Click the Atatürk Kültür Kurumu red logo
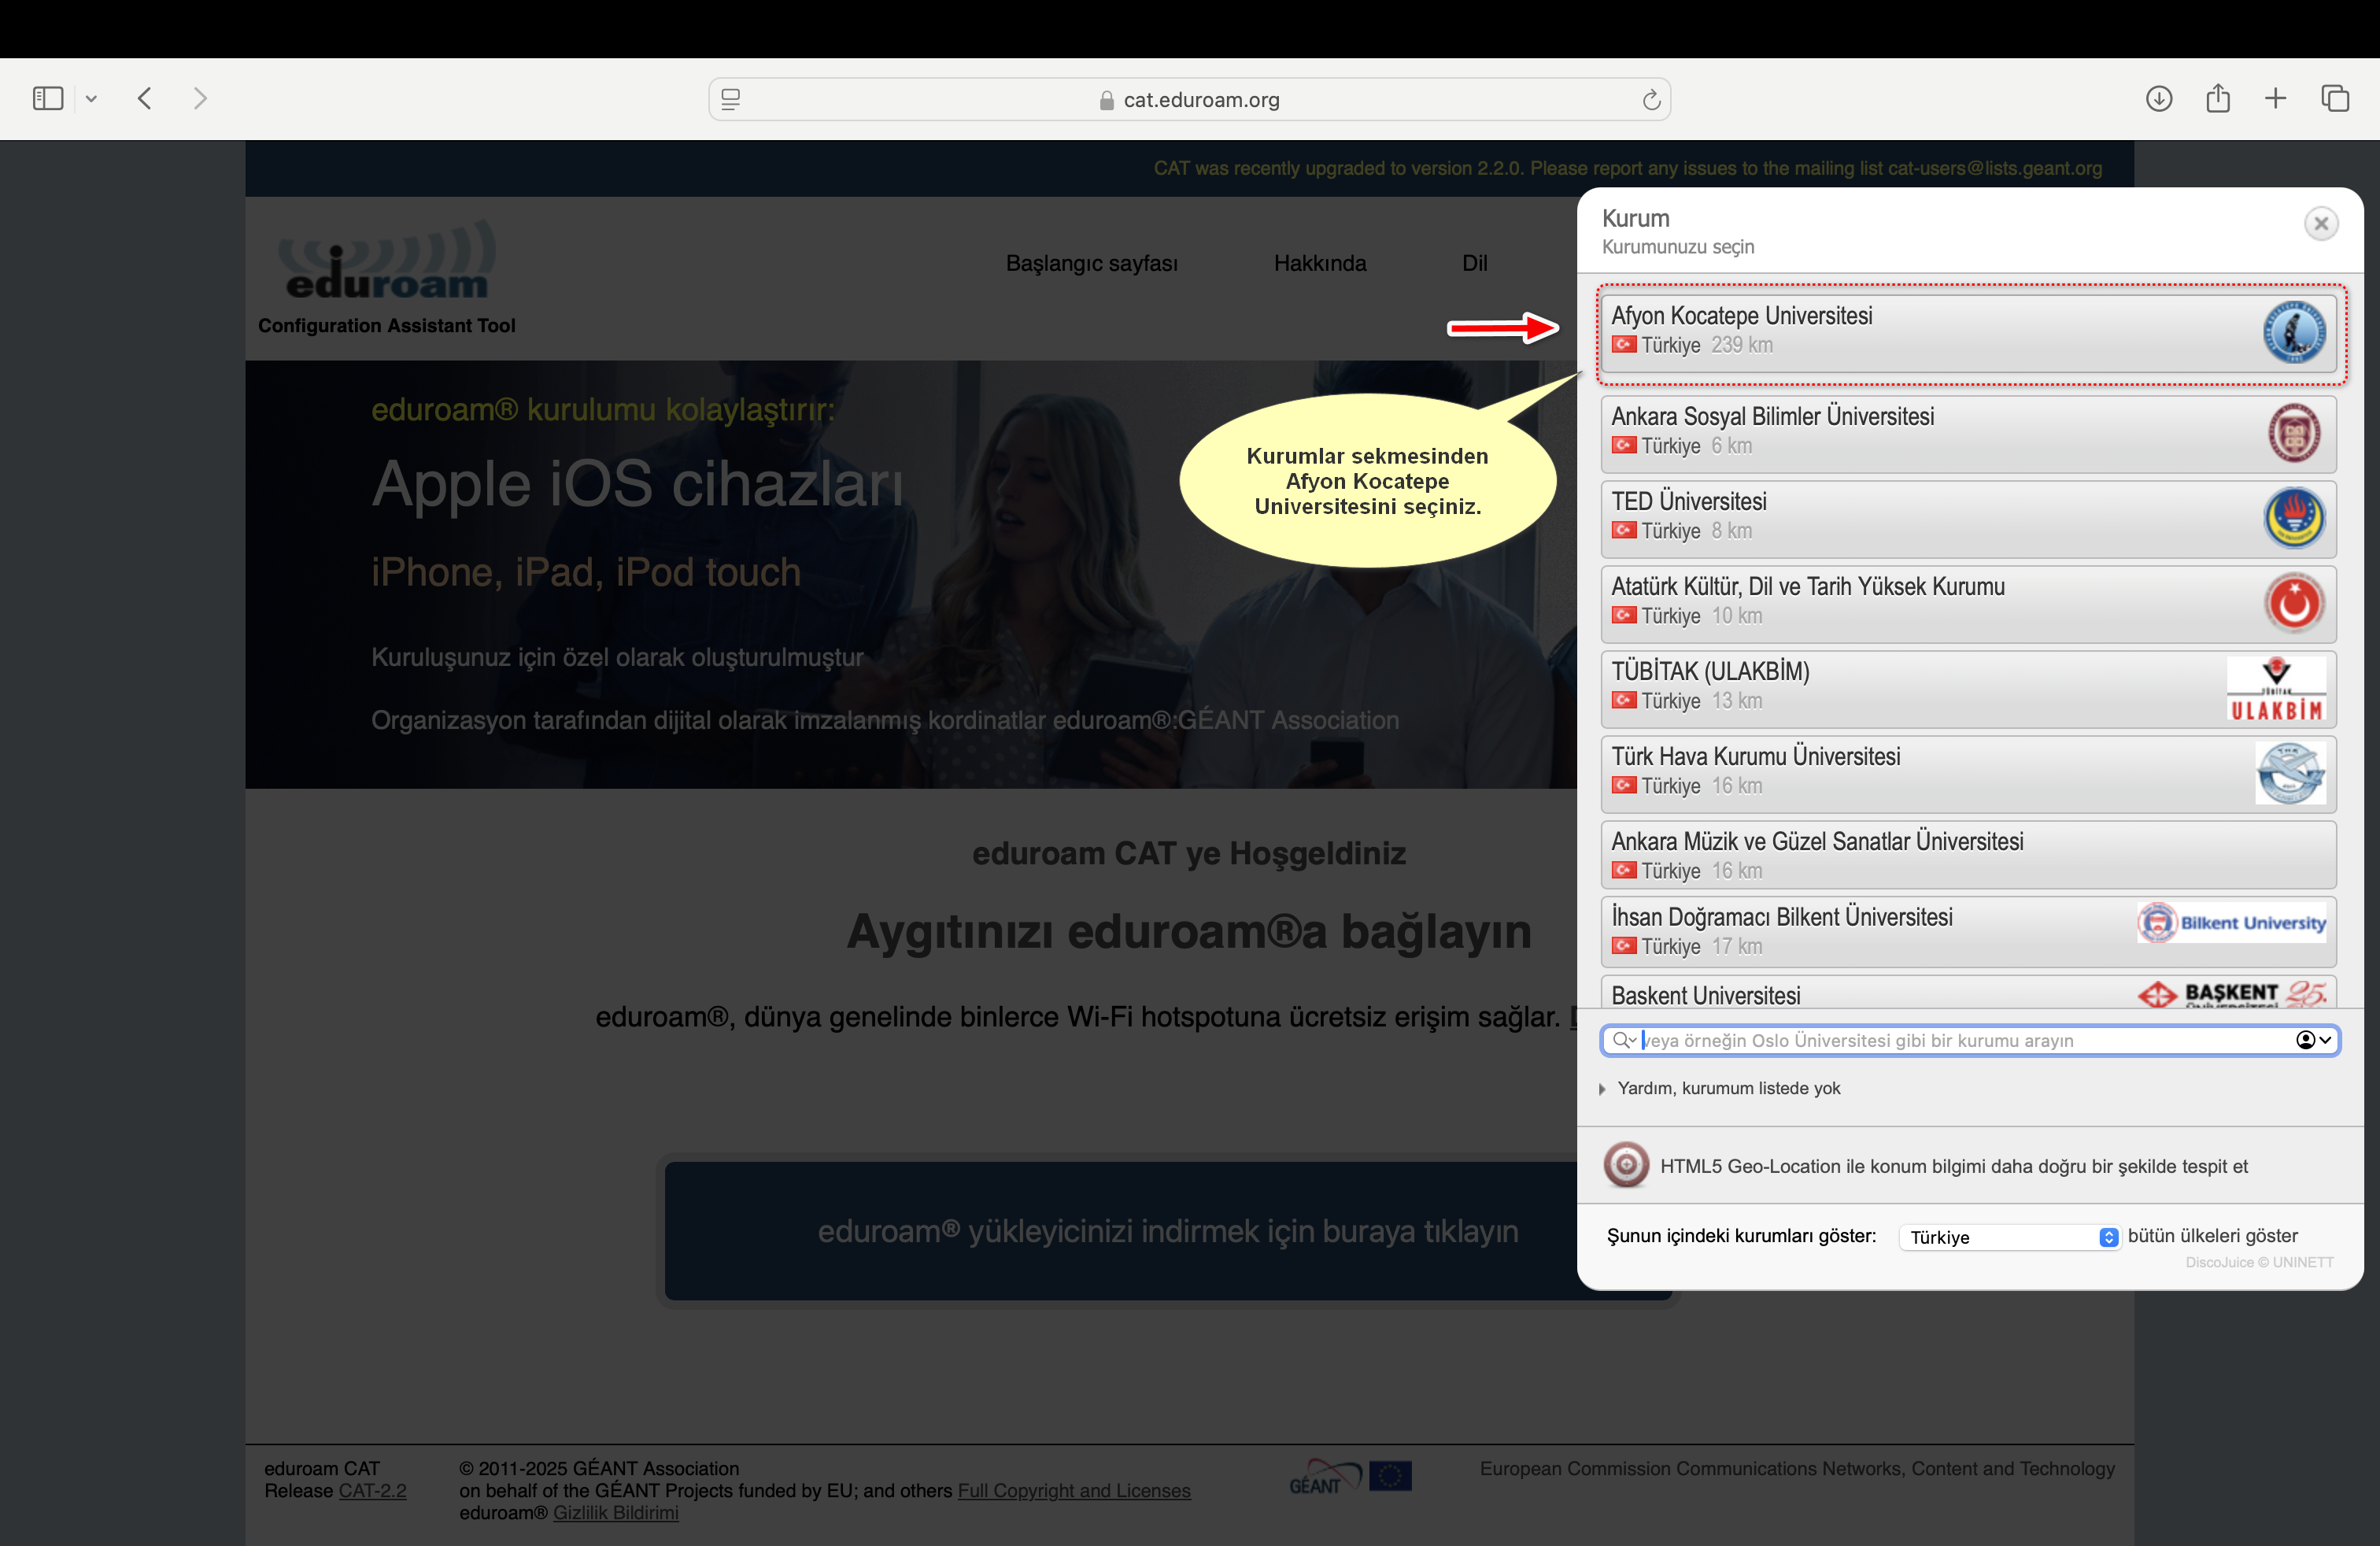This screenshot has height=1546, width=2380. [2294, 603]
